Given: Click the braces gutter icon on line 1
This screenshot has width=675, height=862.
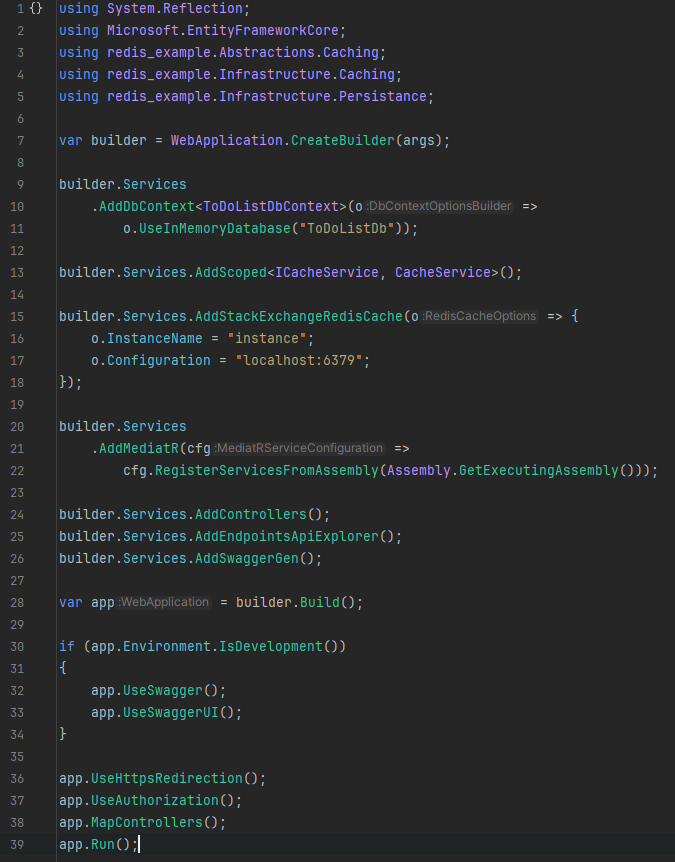Looking at the screenshot, I should click(36, 8).
